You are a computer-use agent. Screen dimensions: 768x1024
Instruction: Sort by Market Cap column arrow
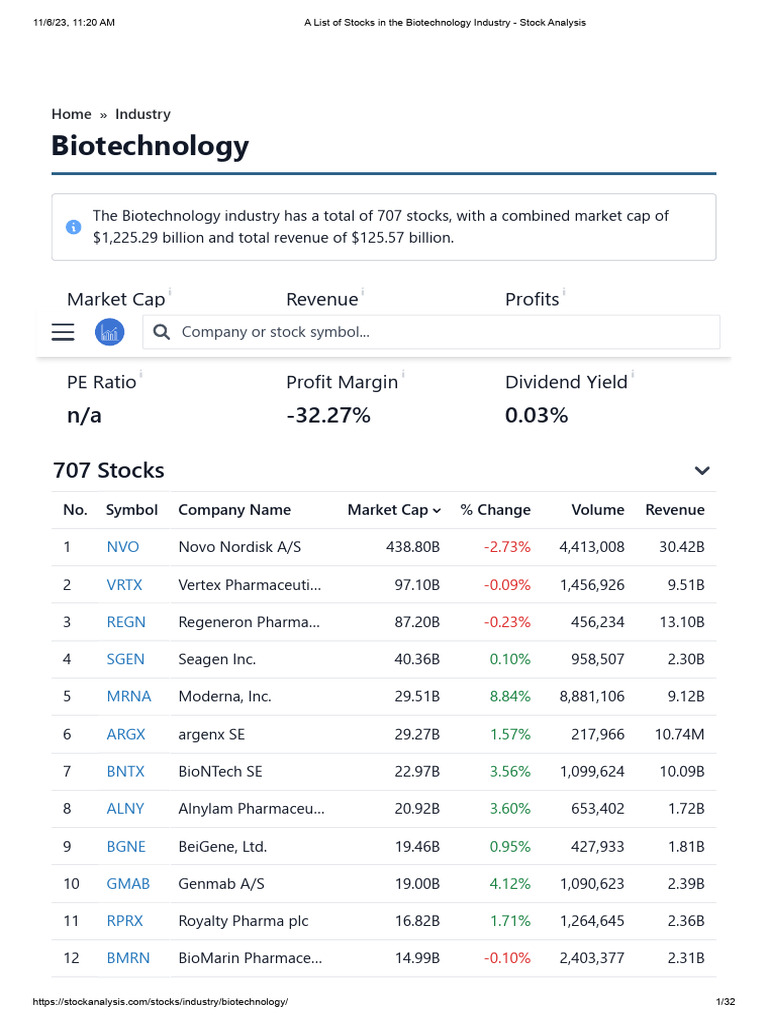click(x=437, y=510)
